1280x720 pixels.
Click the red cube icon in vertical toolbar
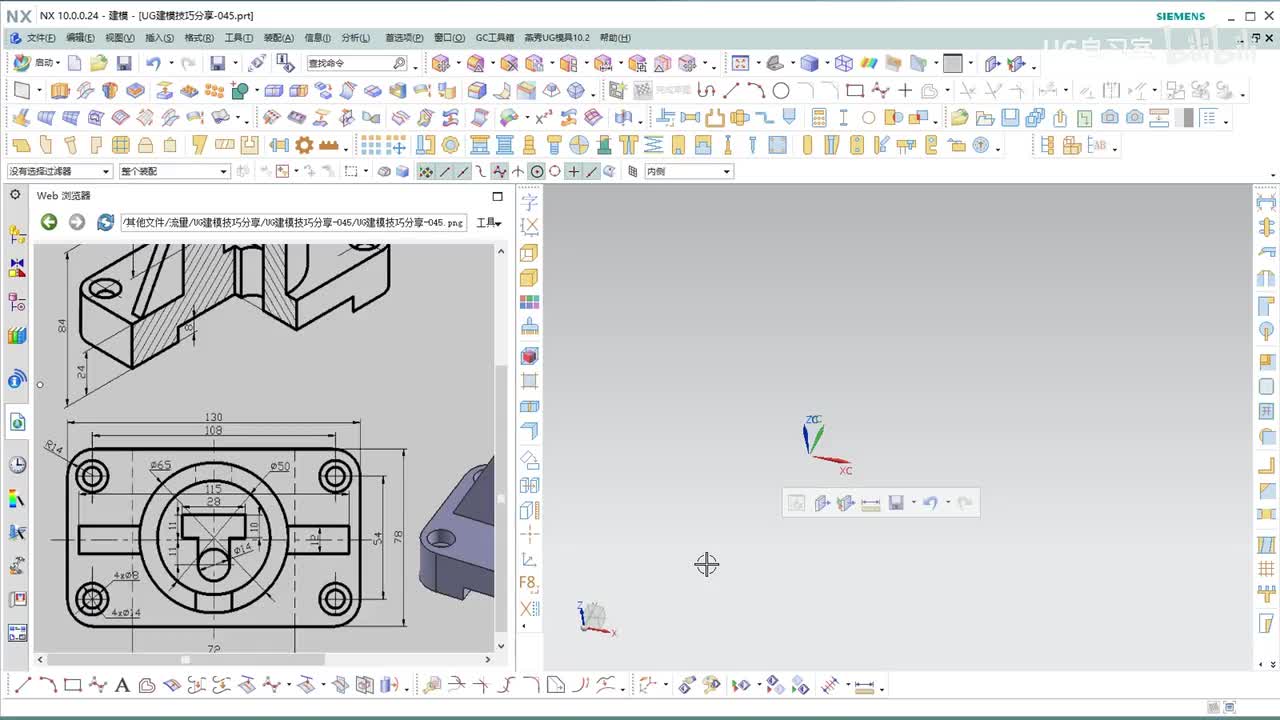[x=530, y=356]
